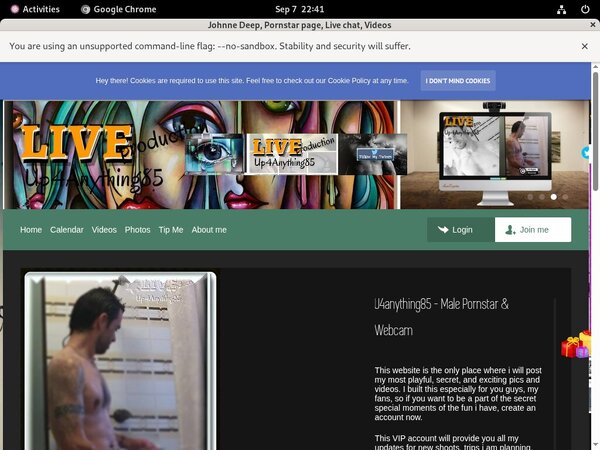
Task: Open the clock and calendar dropdown
Action: coord(299,9)
